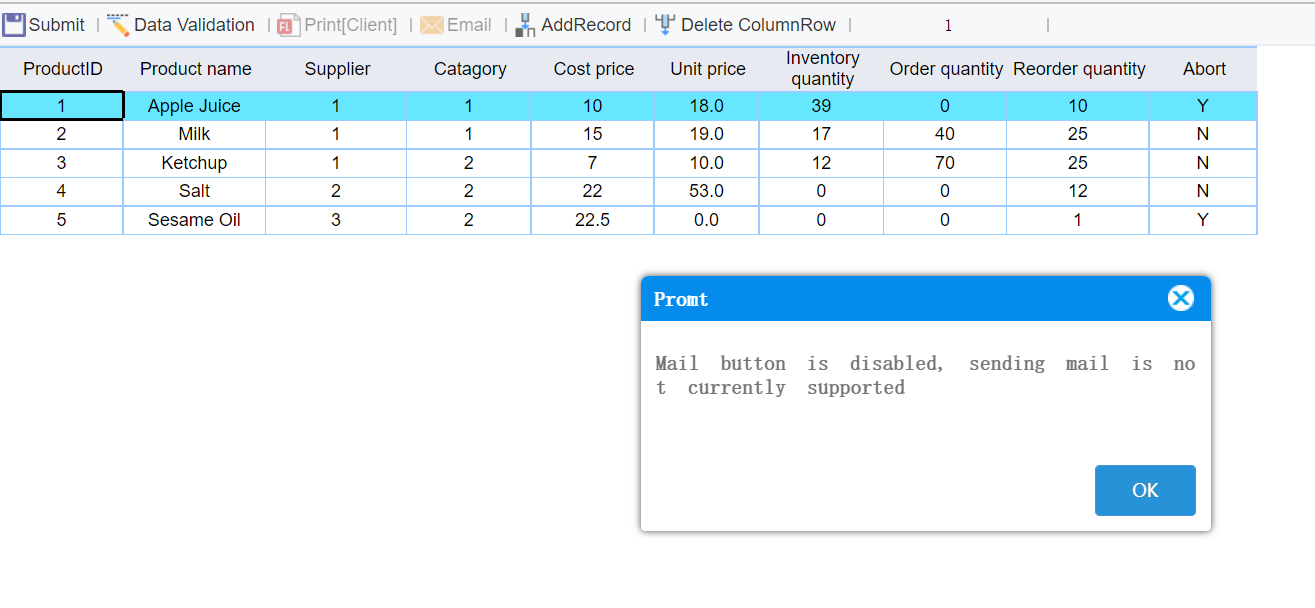This screenshot has height=608, width=1315.
Task: Select Unit price 19.0 cell
Action: 707,134
